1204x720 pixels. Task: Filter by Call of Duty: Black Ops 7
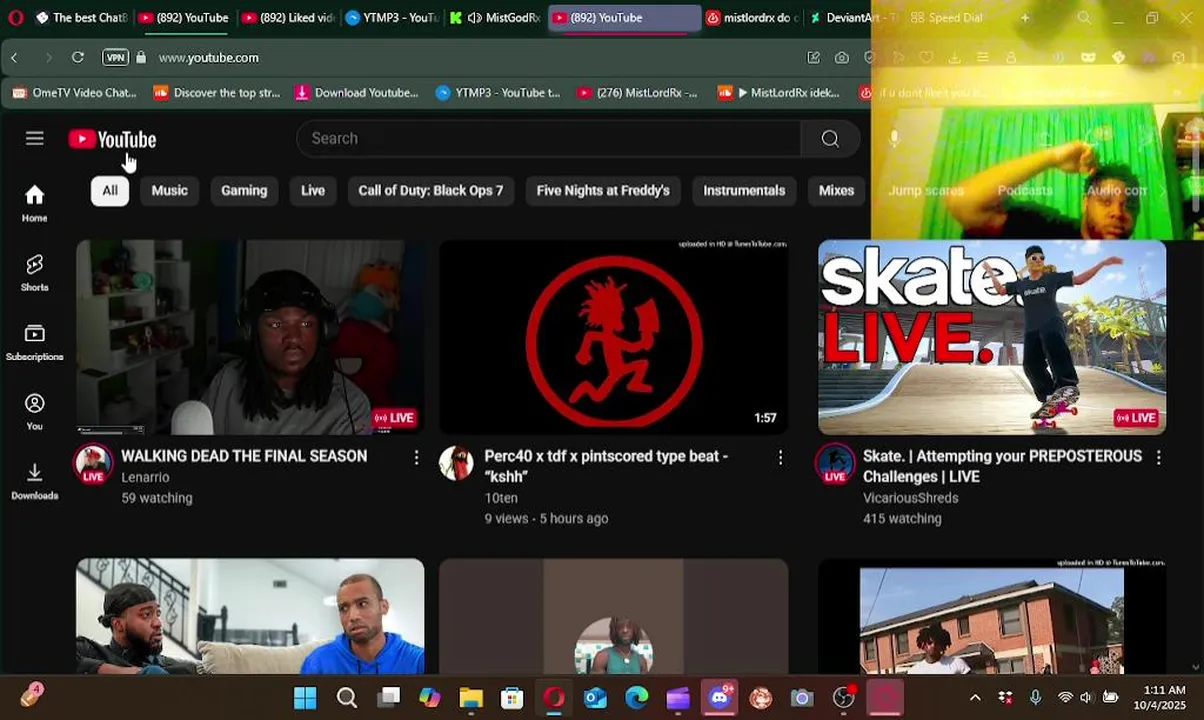pyautogui.click(x=431, y=190)
